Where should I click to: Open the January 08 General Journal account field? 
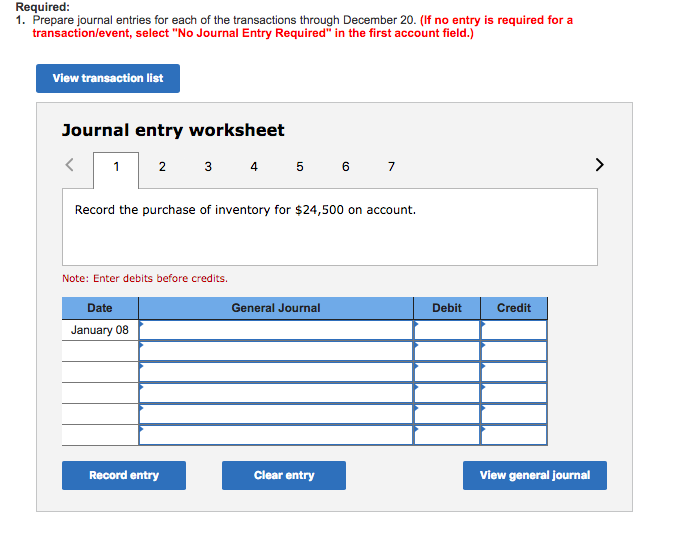click(x=276, y=330)
